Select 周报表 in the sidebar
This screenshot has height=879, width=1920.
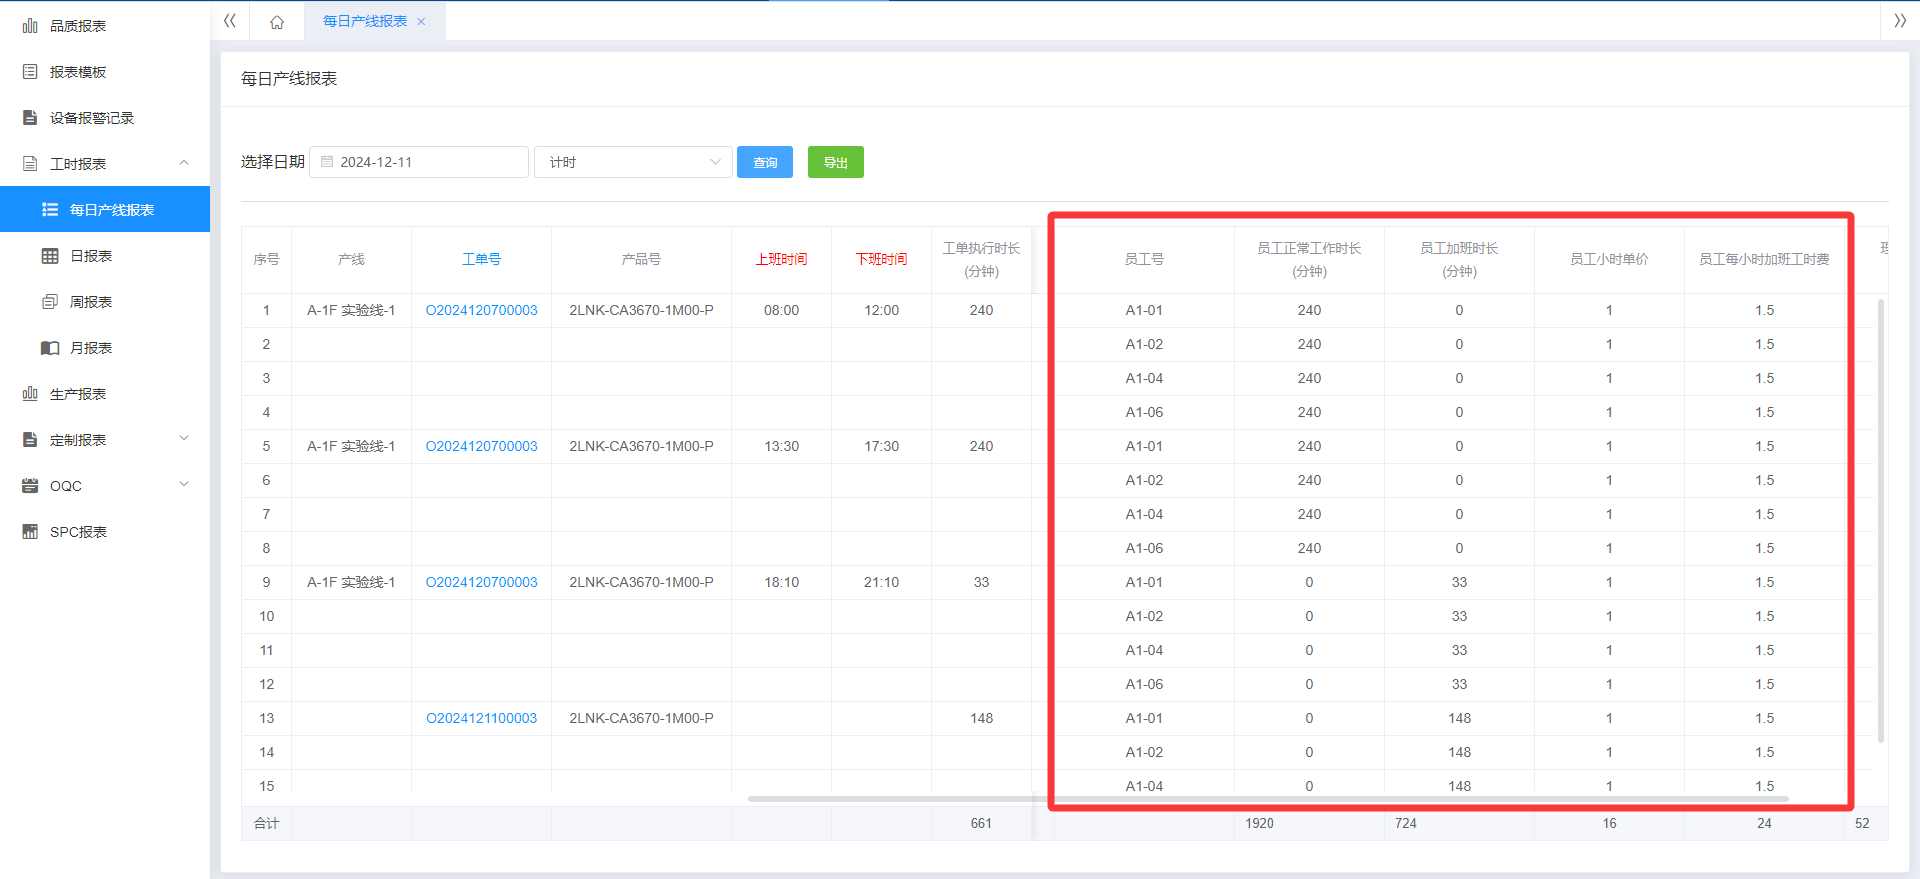coord(91,302)
